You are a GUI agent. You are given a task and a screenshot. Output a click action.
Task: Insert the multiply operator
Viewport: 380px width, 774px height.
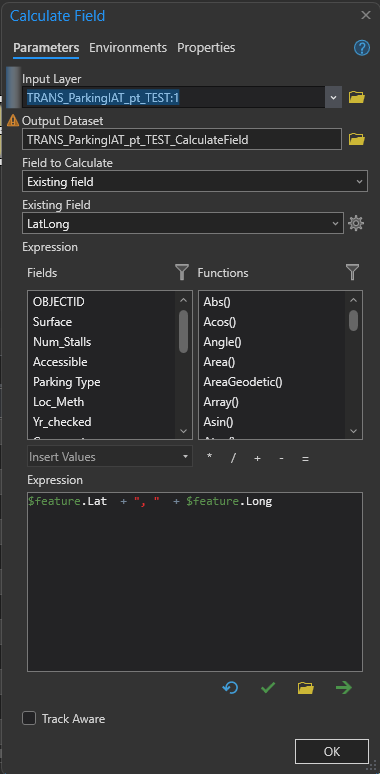click(209, 457)
